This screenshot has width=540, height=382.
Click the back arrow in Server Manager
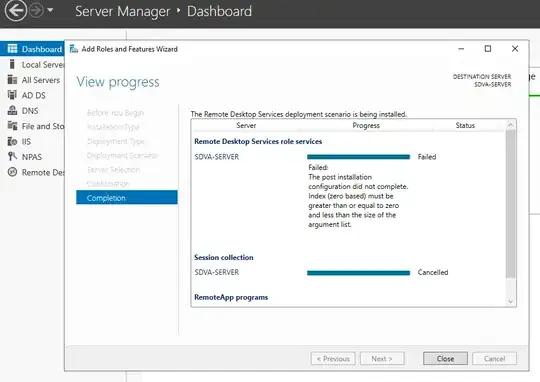16,11
